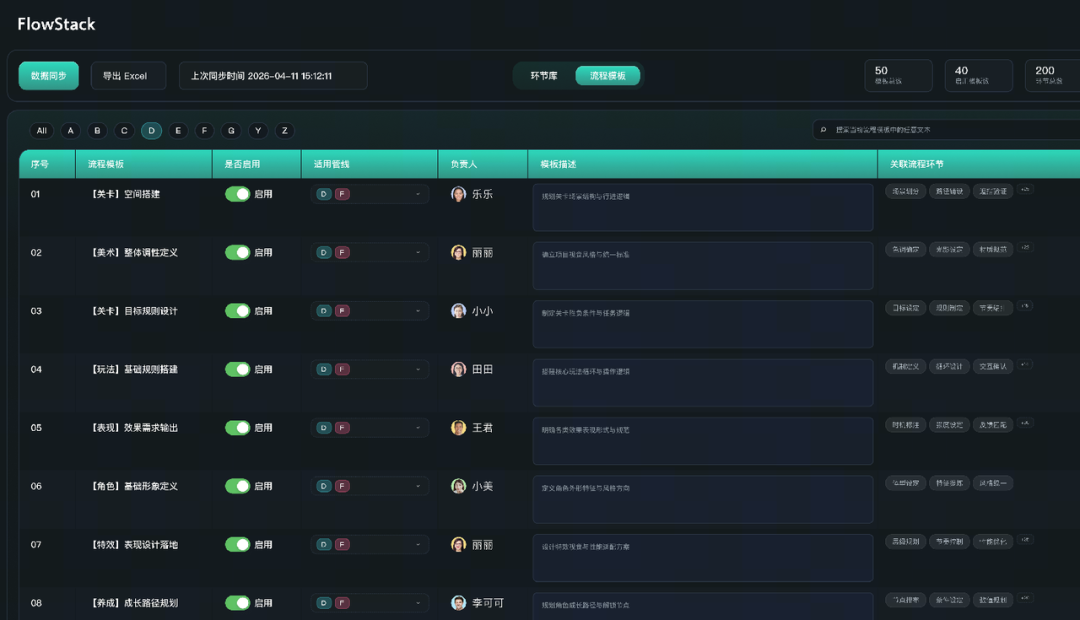Click the avatar next to 小小
Viewport: 1080px width, 620px height.
pyautogui.click(x=458, y=311)
